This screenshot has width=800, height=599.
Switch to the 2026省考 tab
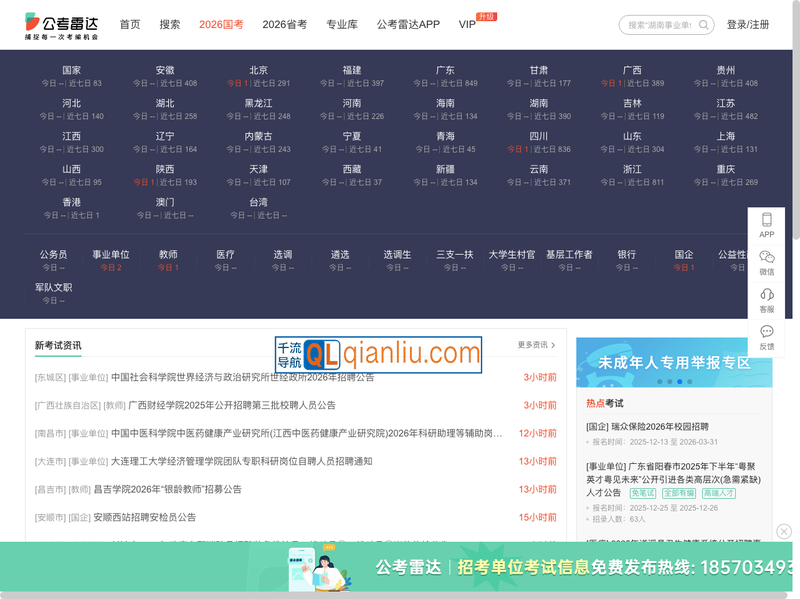285,25
